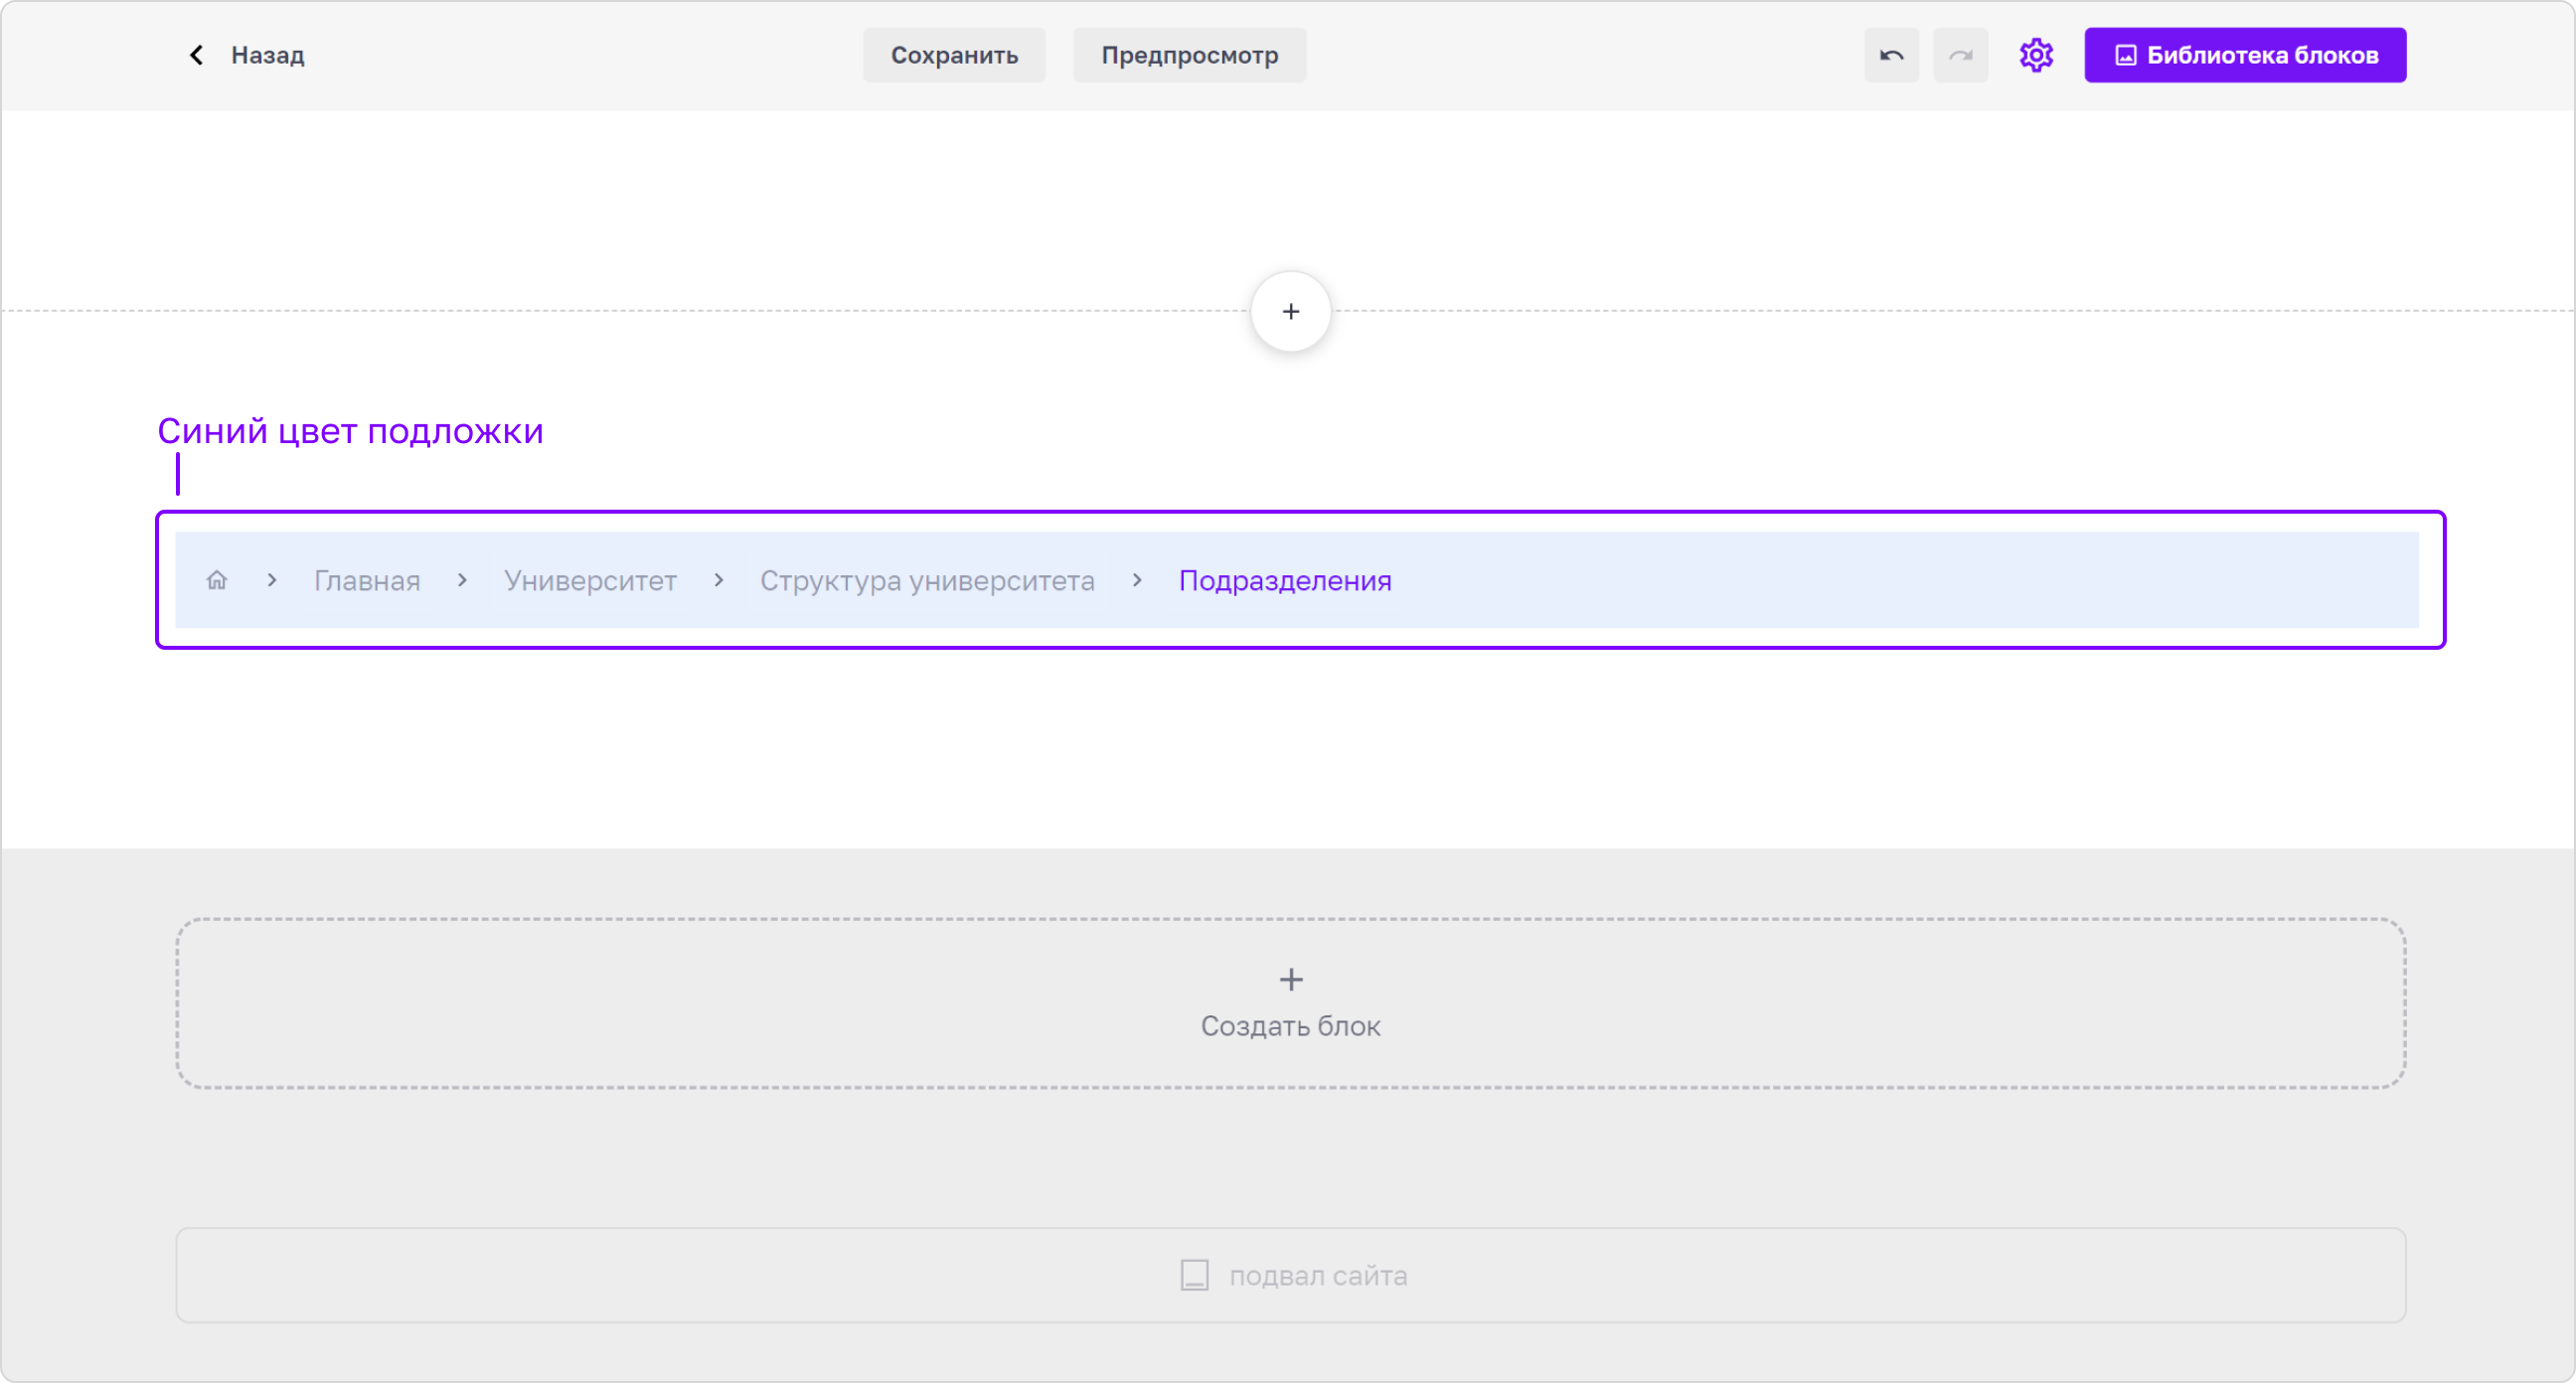Click the redo arrow icon
This screenshot has width=2576, height=1383.
click(1960, 55)
